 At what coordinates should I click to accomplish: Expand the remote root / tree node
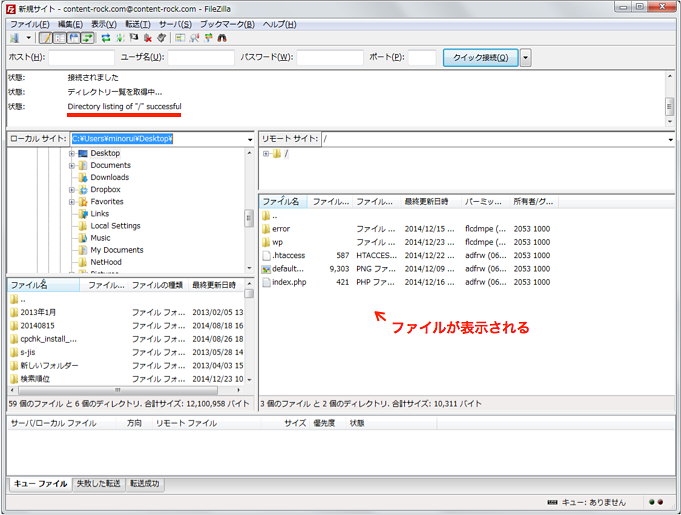point(266,153)
